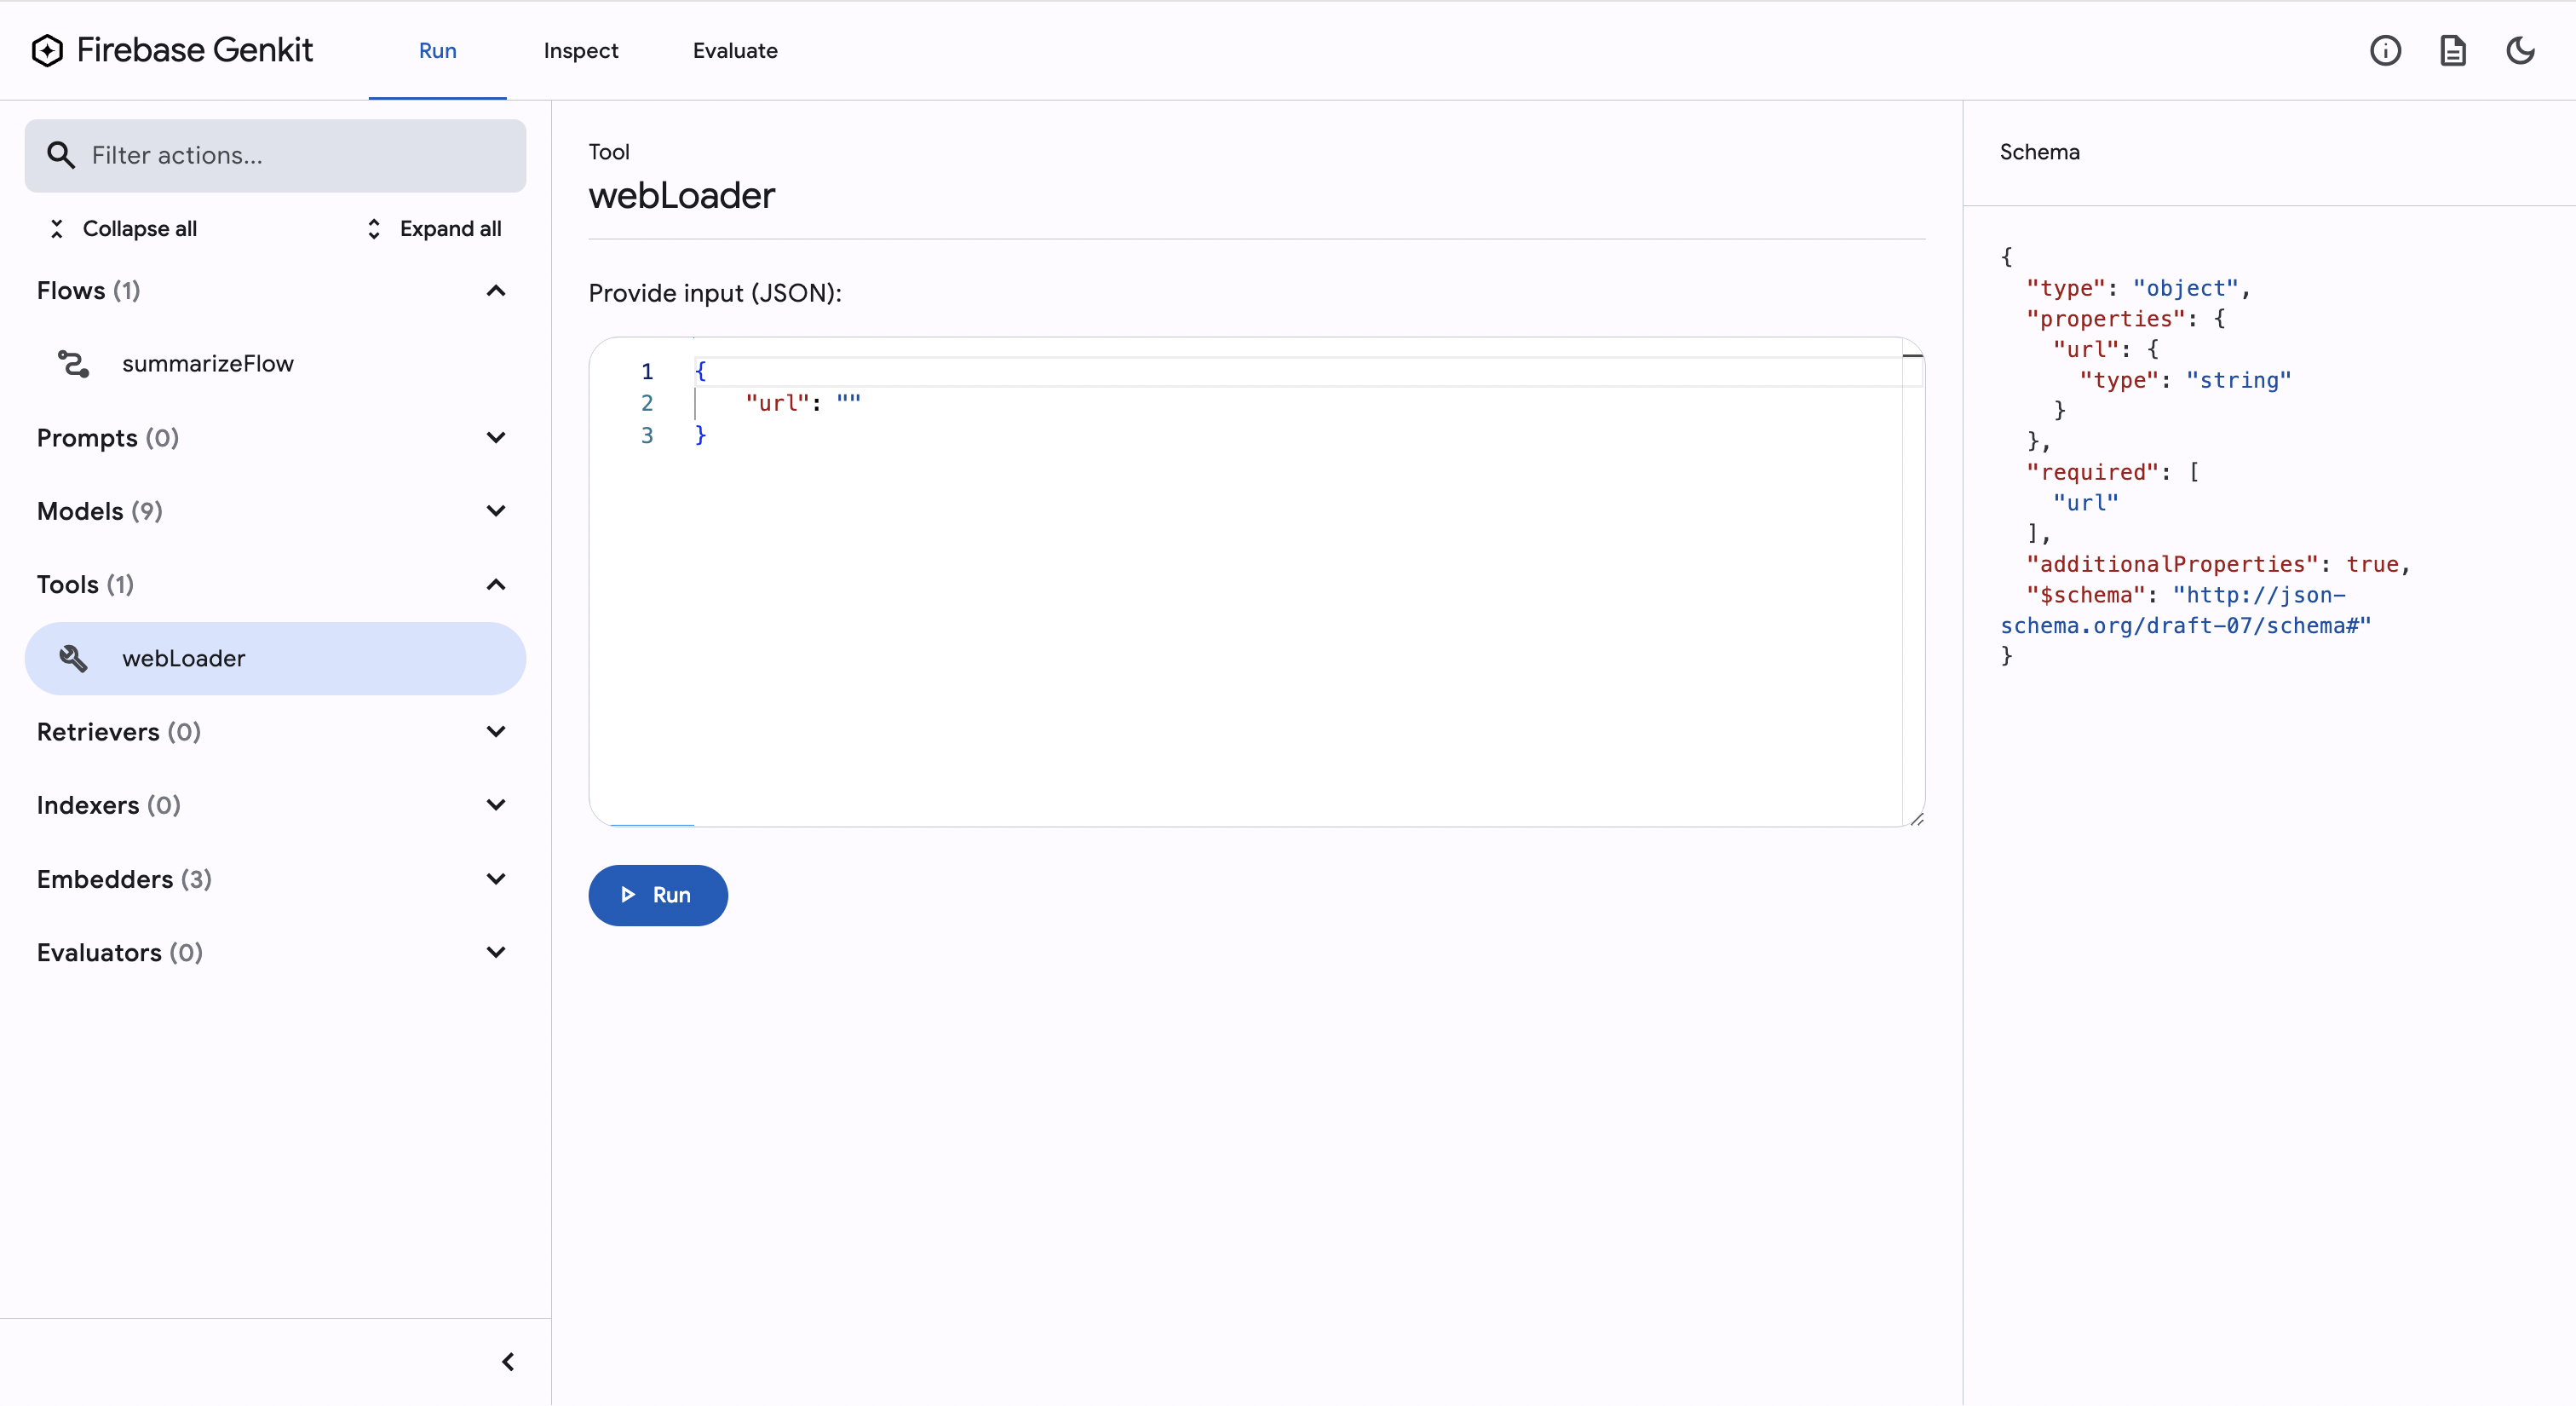
Task: Toggle collapse all panels
Action: coord(123,227)
